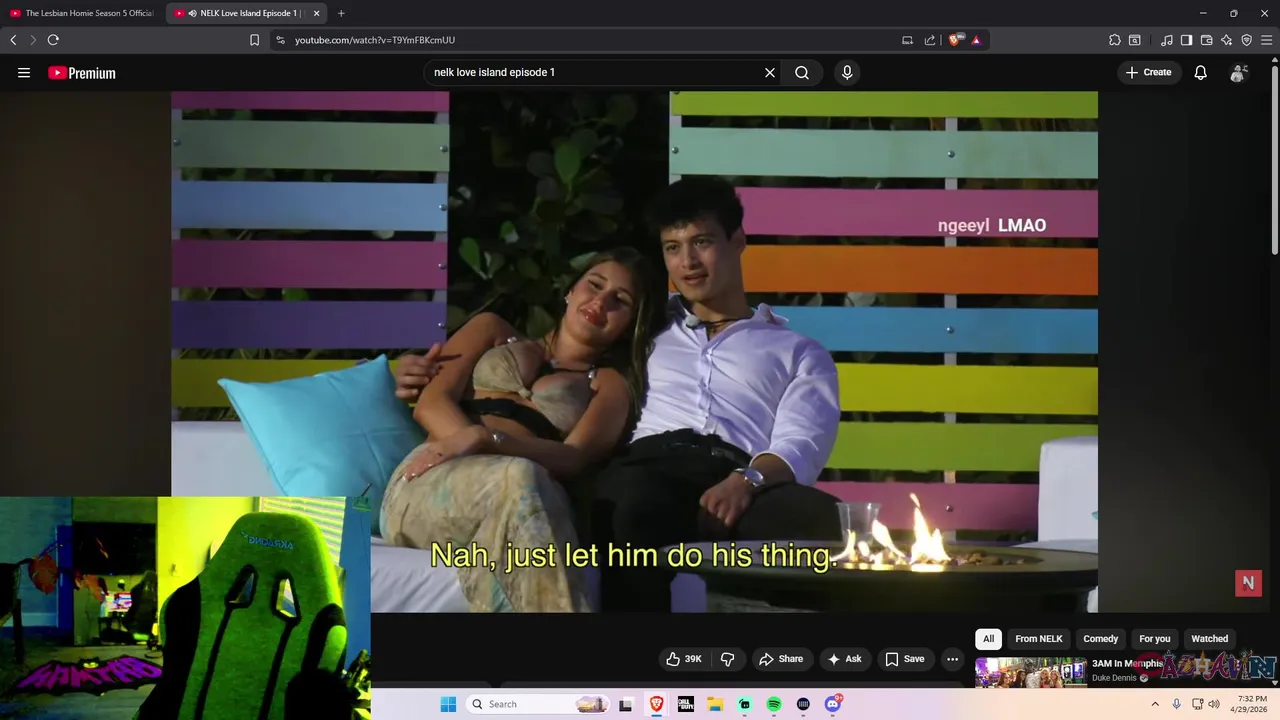The width and height of the screenshot is (1280, 720).
Task: Open Brave Wallet icon
Action: point(1206,40)
